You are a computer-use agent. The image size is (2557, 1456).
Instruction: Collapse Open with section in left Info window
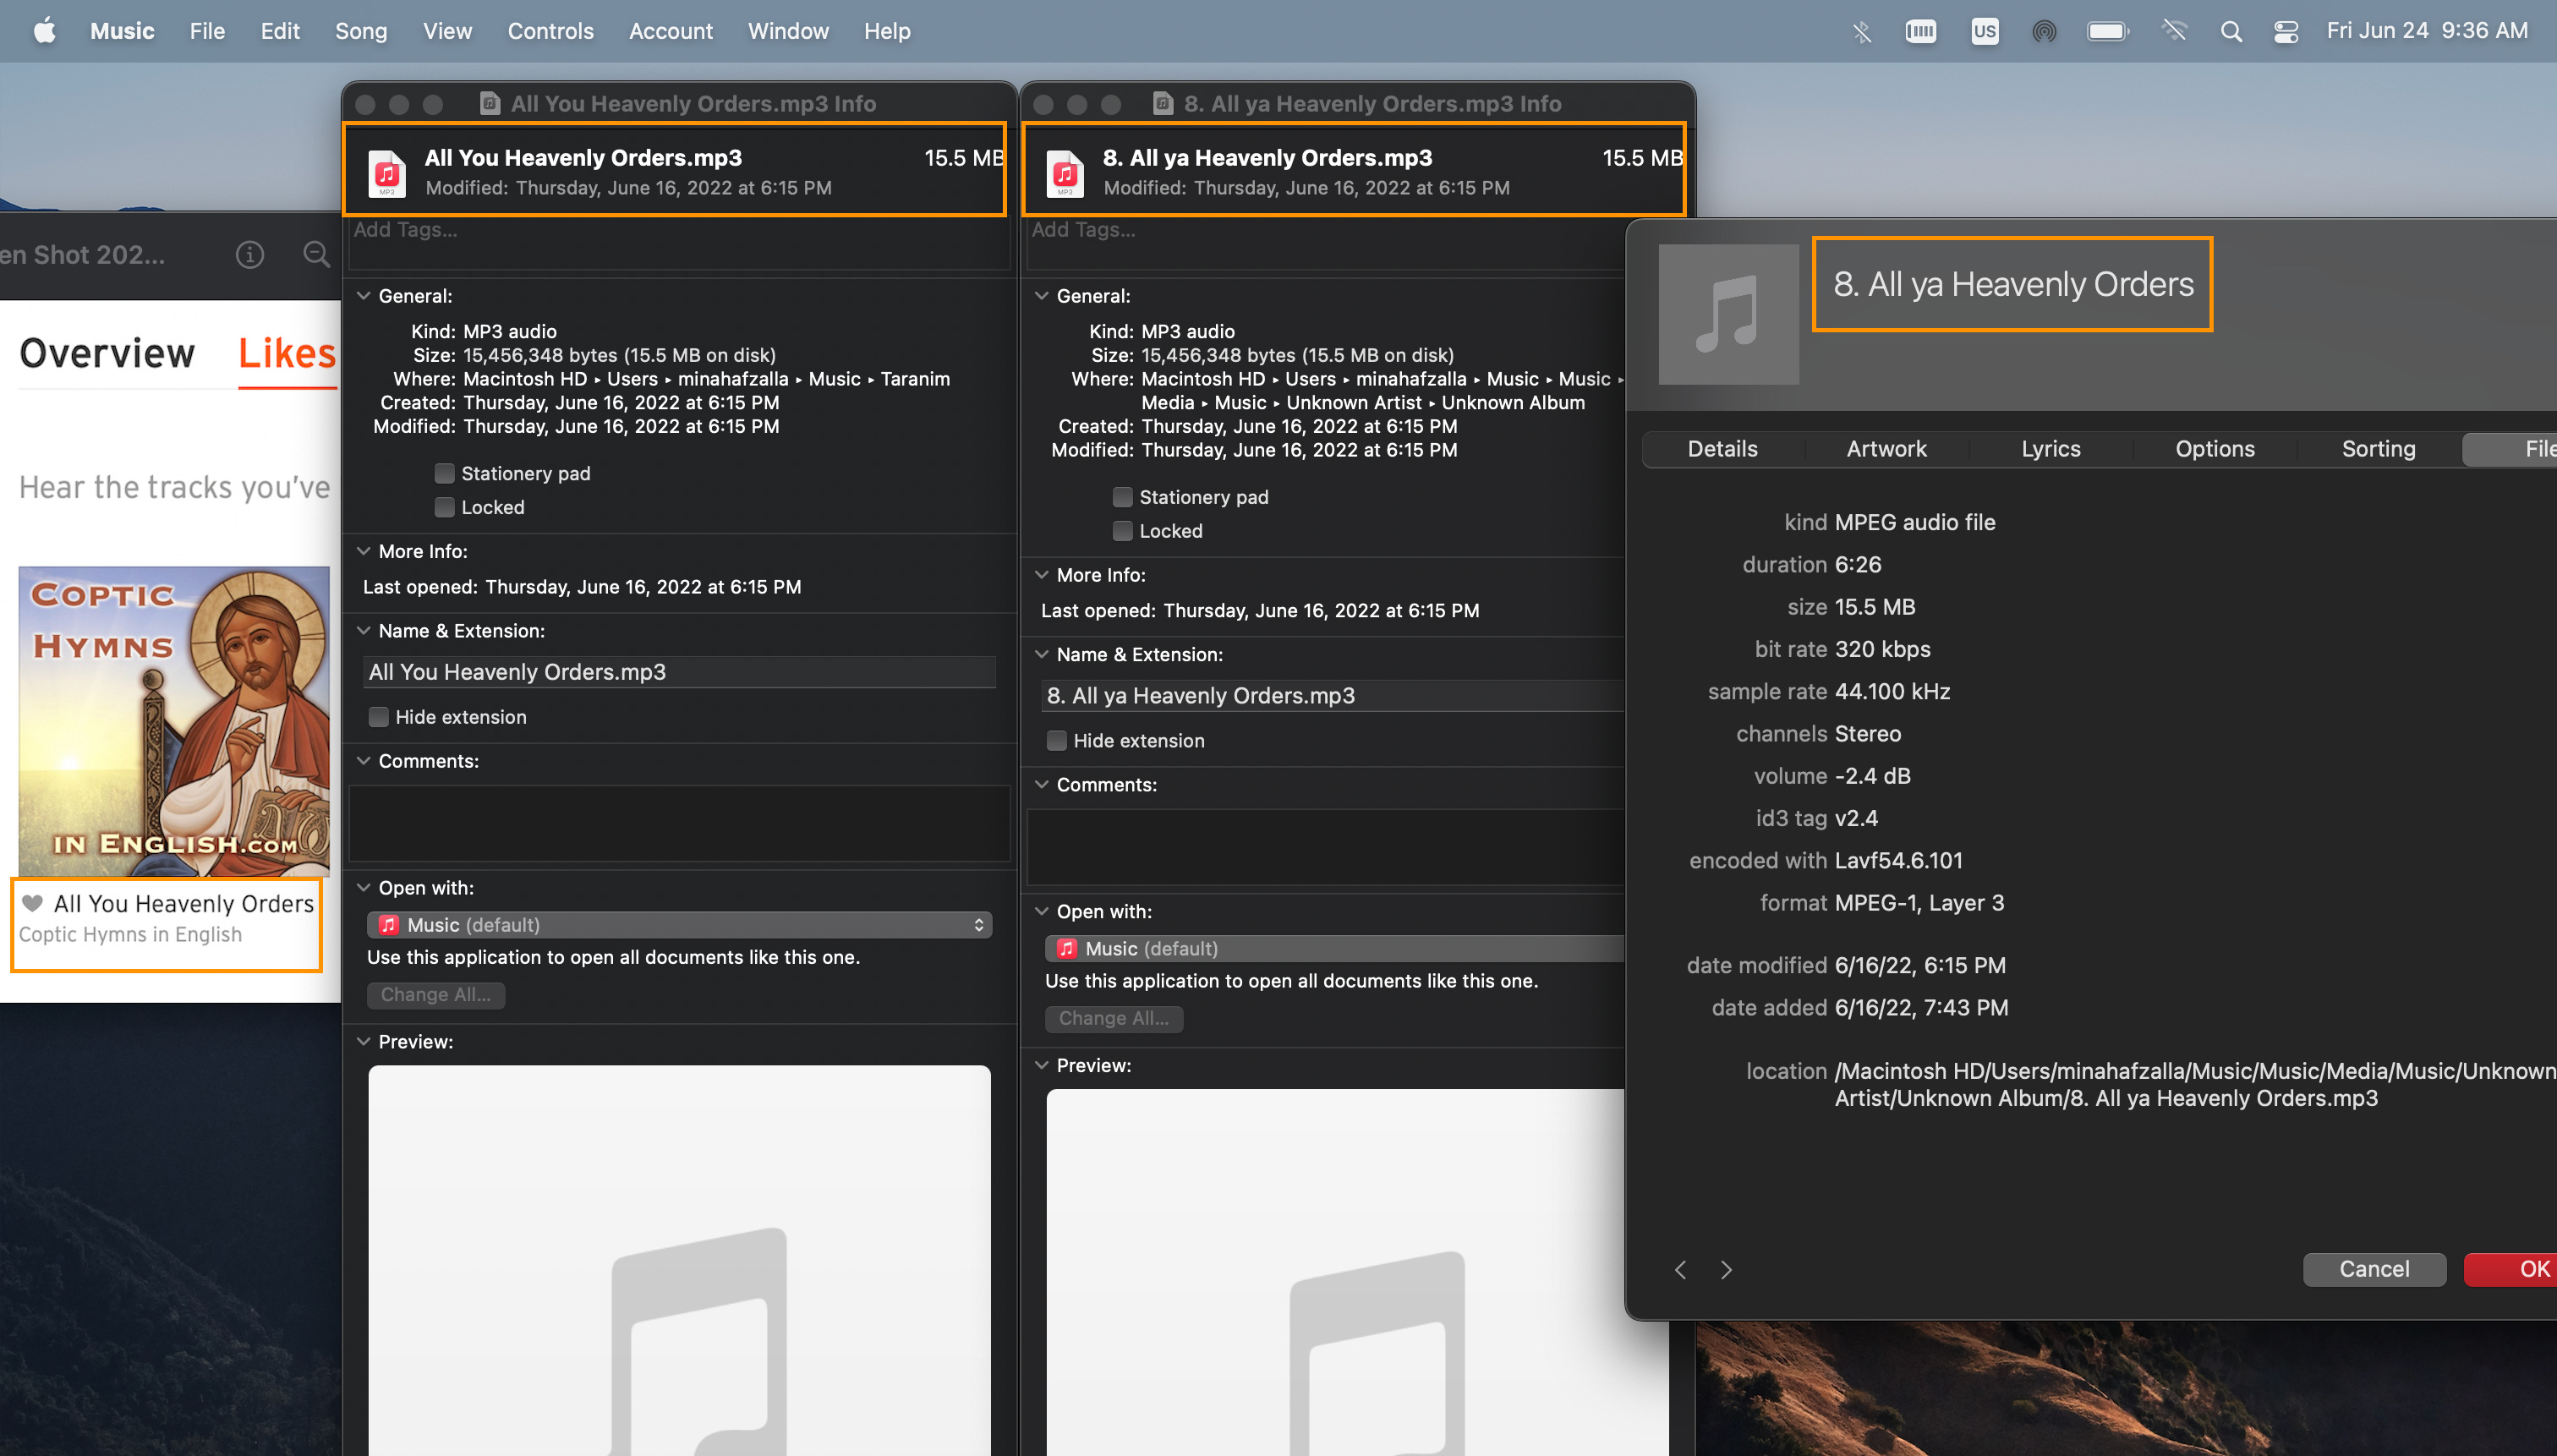point(364,888)
